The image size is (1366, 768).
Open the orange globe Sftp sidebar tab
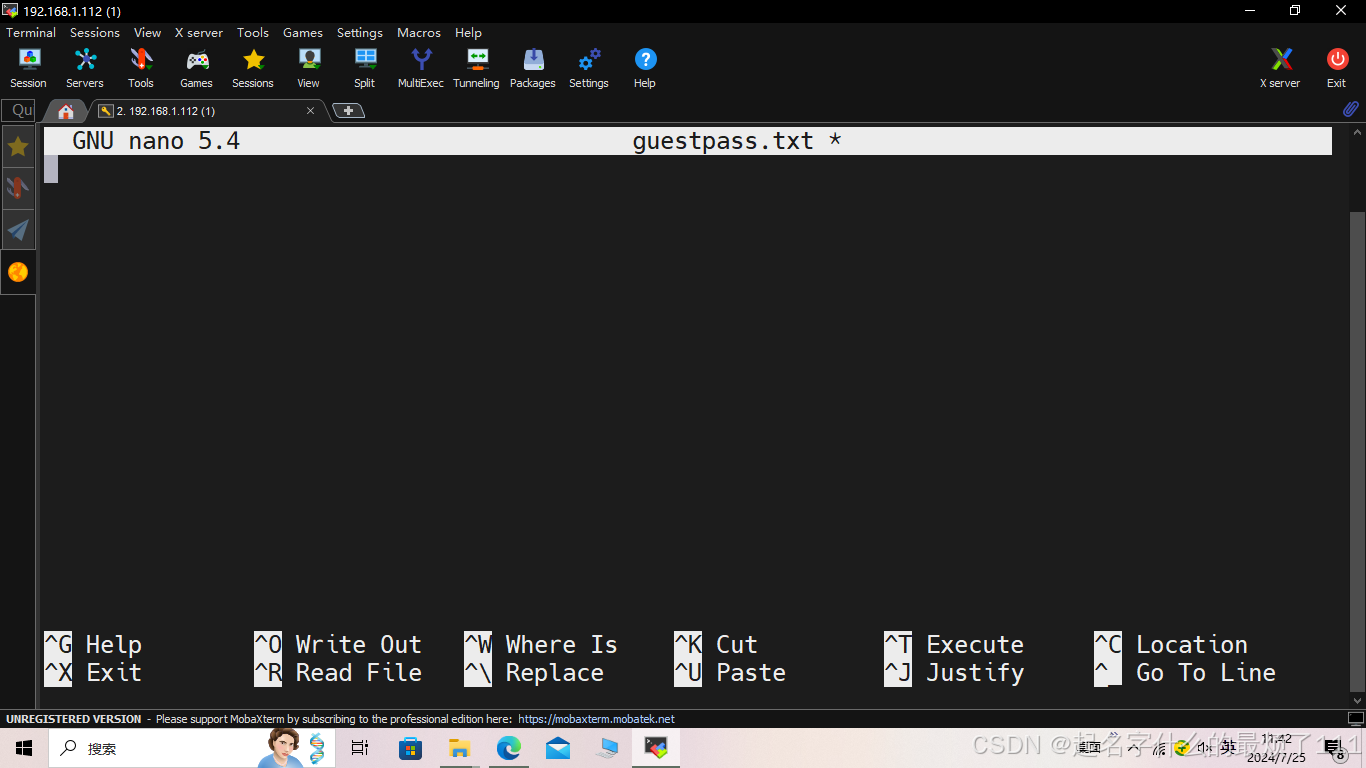tap(18, 272)
